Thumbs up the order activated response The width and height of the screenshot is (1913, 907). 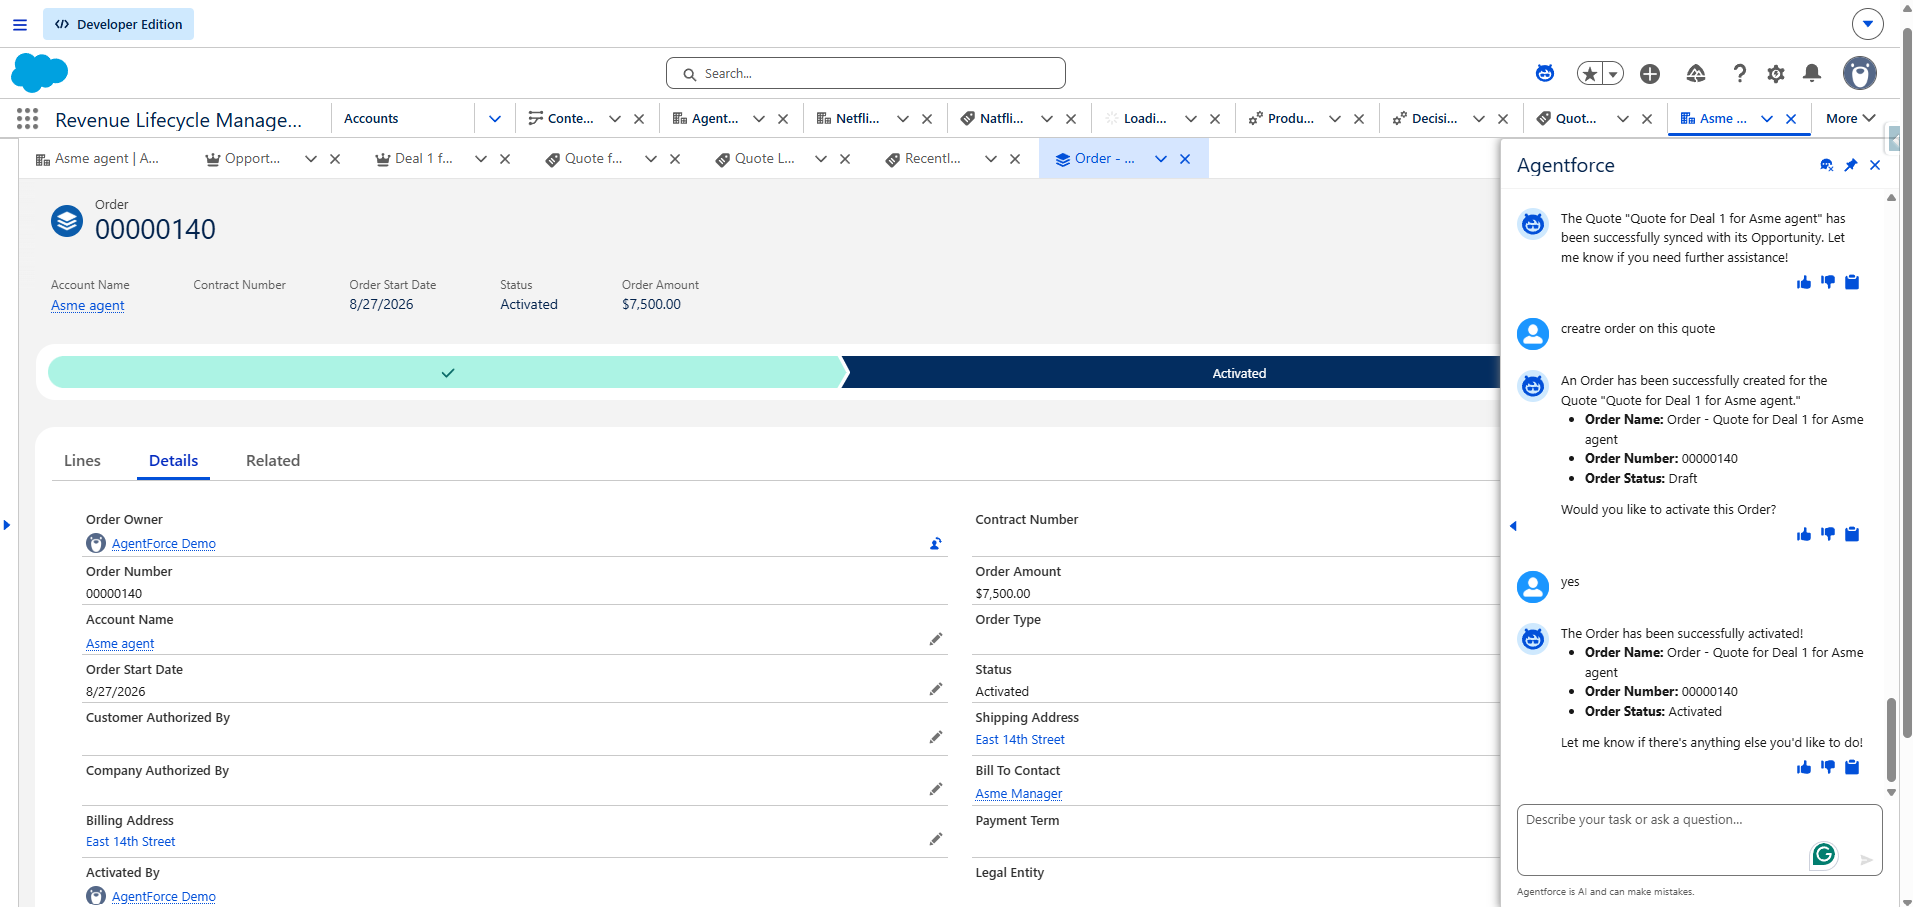pyautogui.click(x=1804, y=767)
